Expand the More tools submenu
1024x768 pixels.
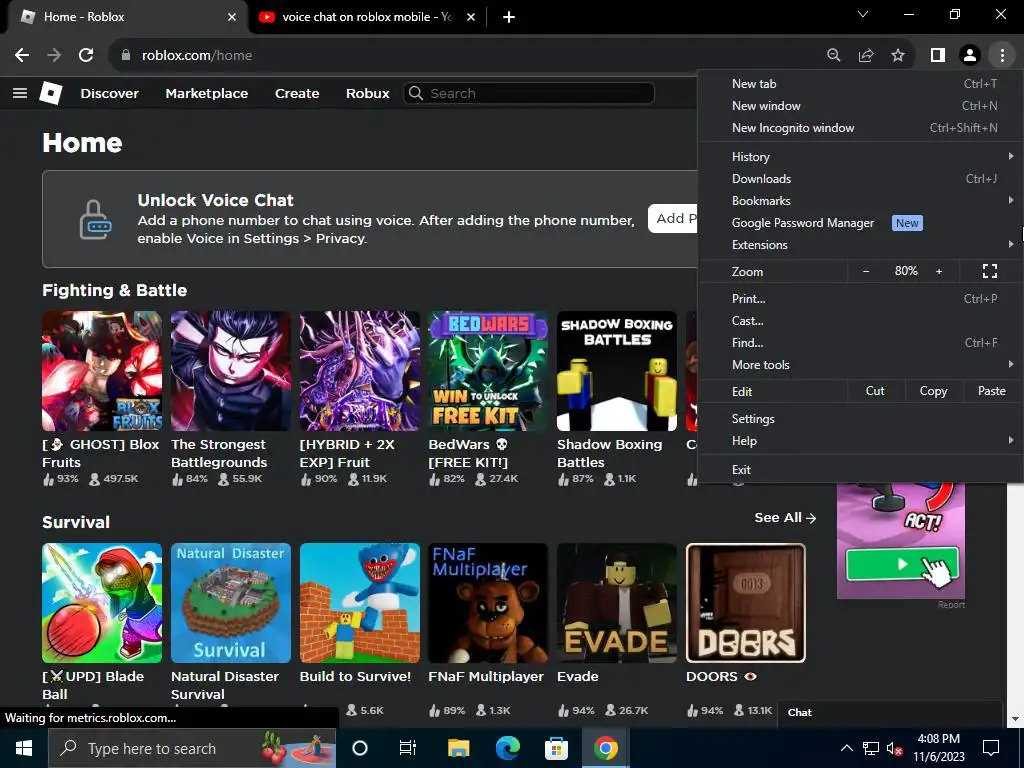(861, 365)
